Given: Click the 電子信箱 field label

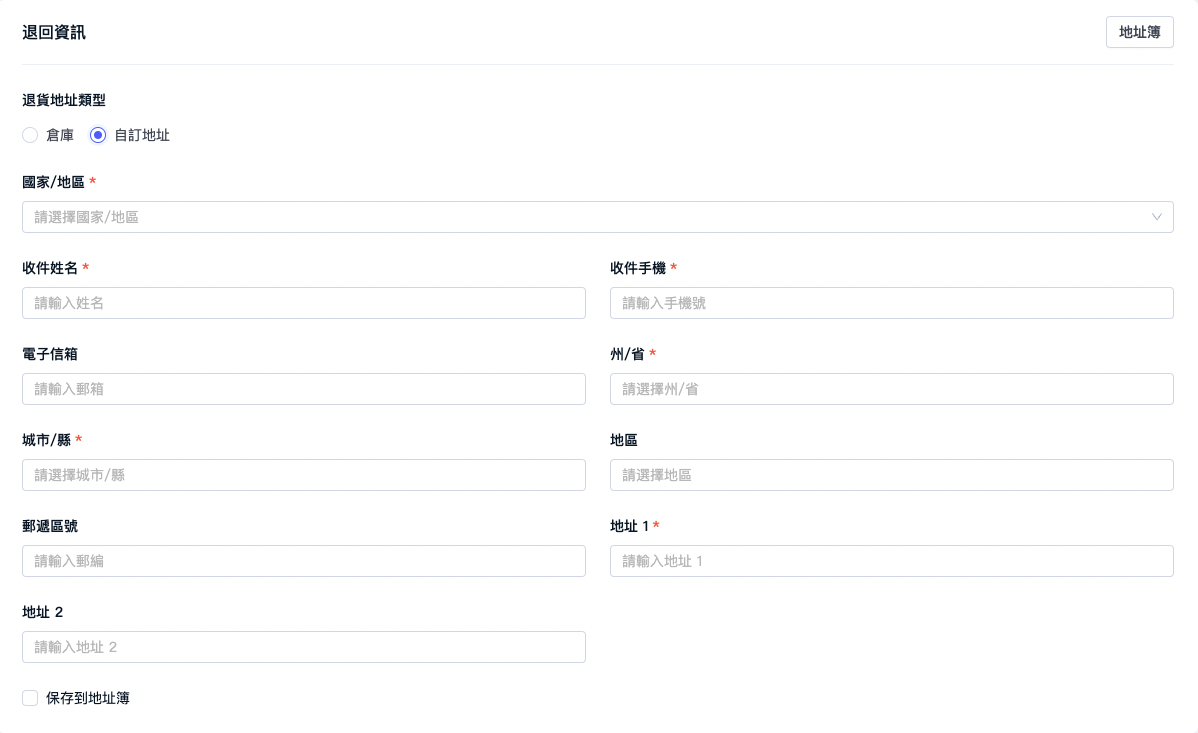Looking at the screenshot, I should coord(50,354).
